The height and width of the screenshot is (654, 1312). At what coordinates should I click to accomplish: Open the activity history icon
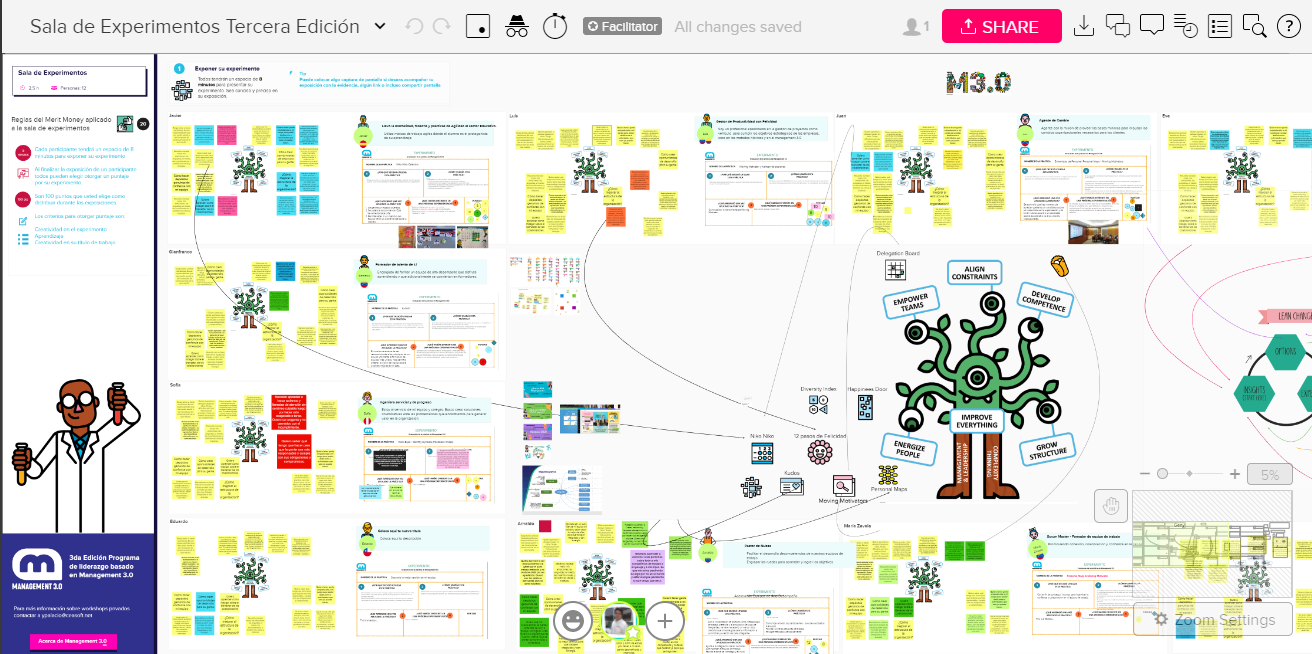click(x=1185, y=27)
